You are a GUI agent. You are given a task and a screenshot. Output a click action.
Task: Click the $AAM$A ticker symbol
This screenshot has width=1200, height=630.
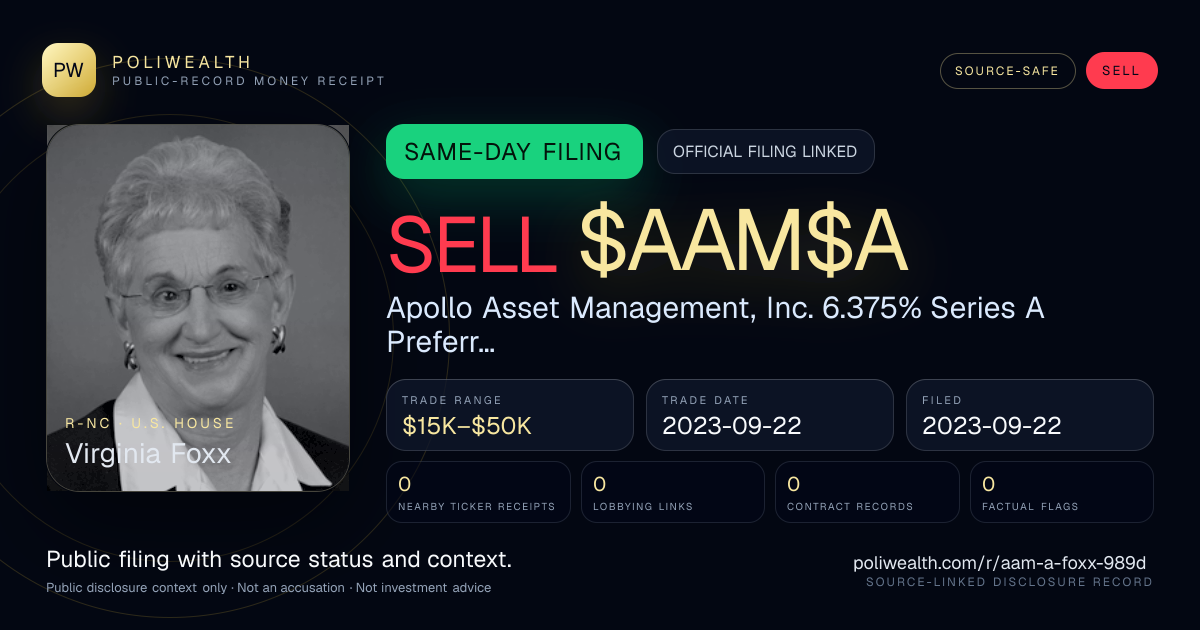tap(743, 244)
